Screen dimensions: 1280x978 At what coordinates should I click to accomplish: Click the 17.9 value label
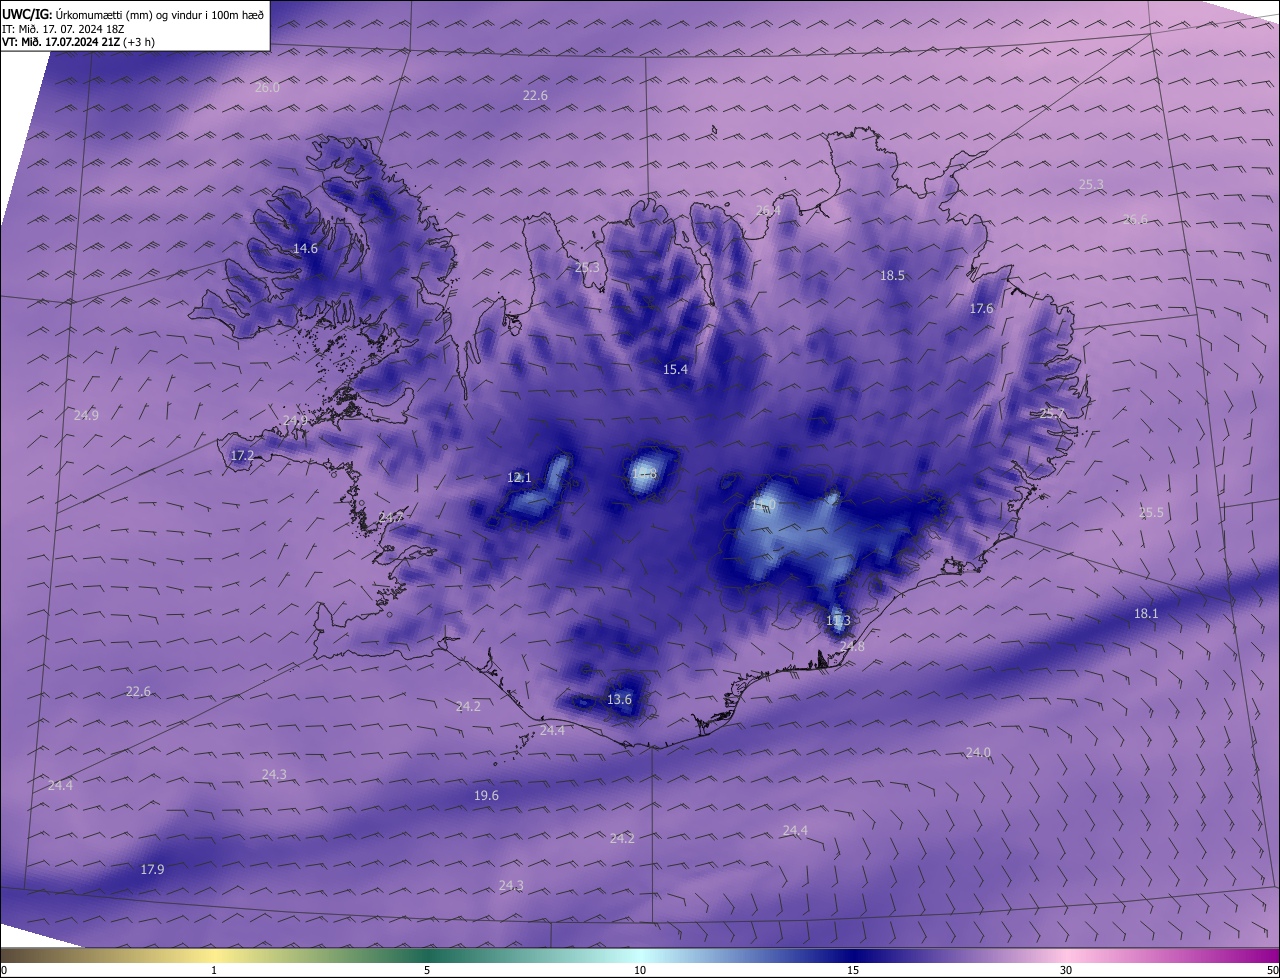152,870
